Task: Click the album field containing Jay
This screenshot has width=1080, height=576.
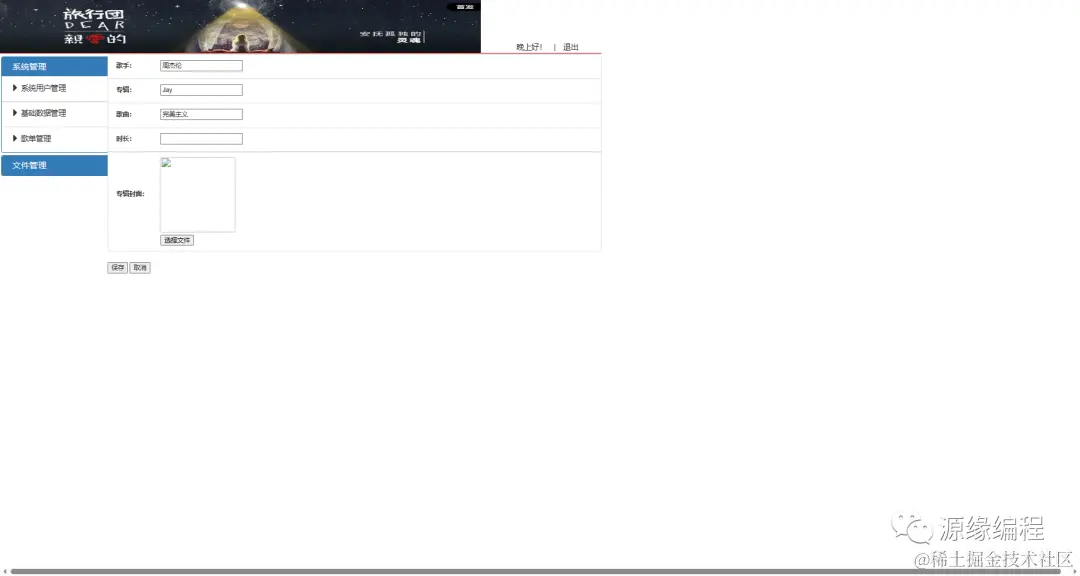Action: tap(200, 89)
